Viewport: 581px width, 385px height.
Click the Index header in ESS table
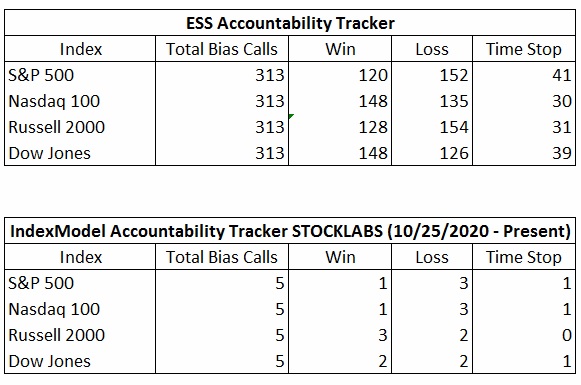pos(80,49)
